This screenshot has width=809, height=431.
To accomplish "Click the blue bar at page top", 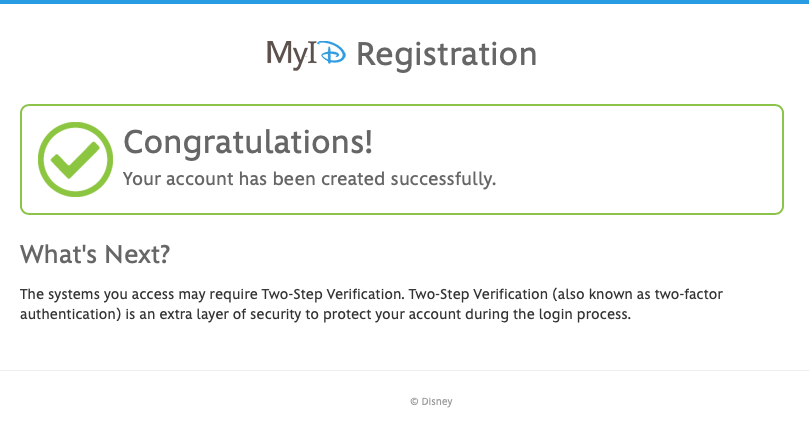I will (404, 2).
